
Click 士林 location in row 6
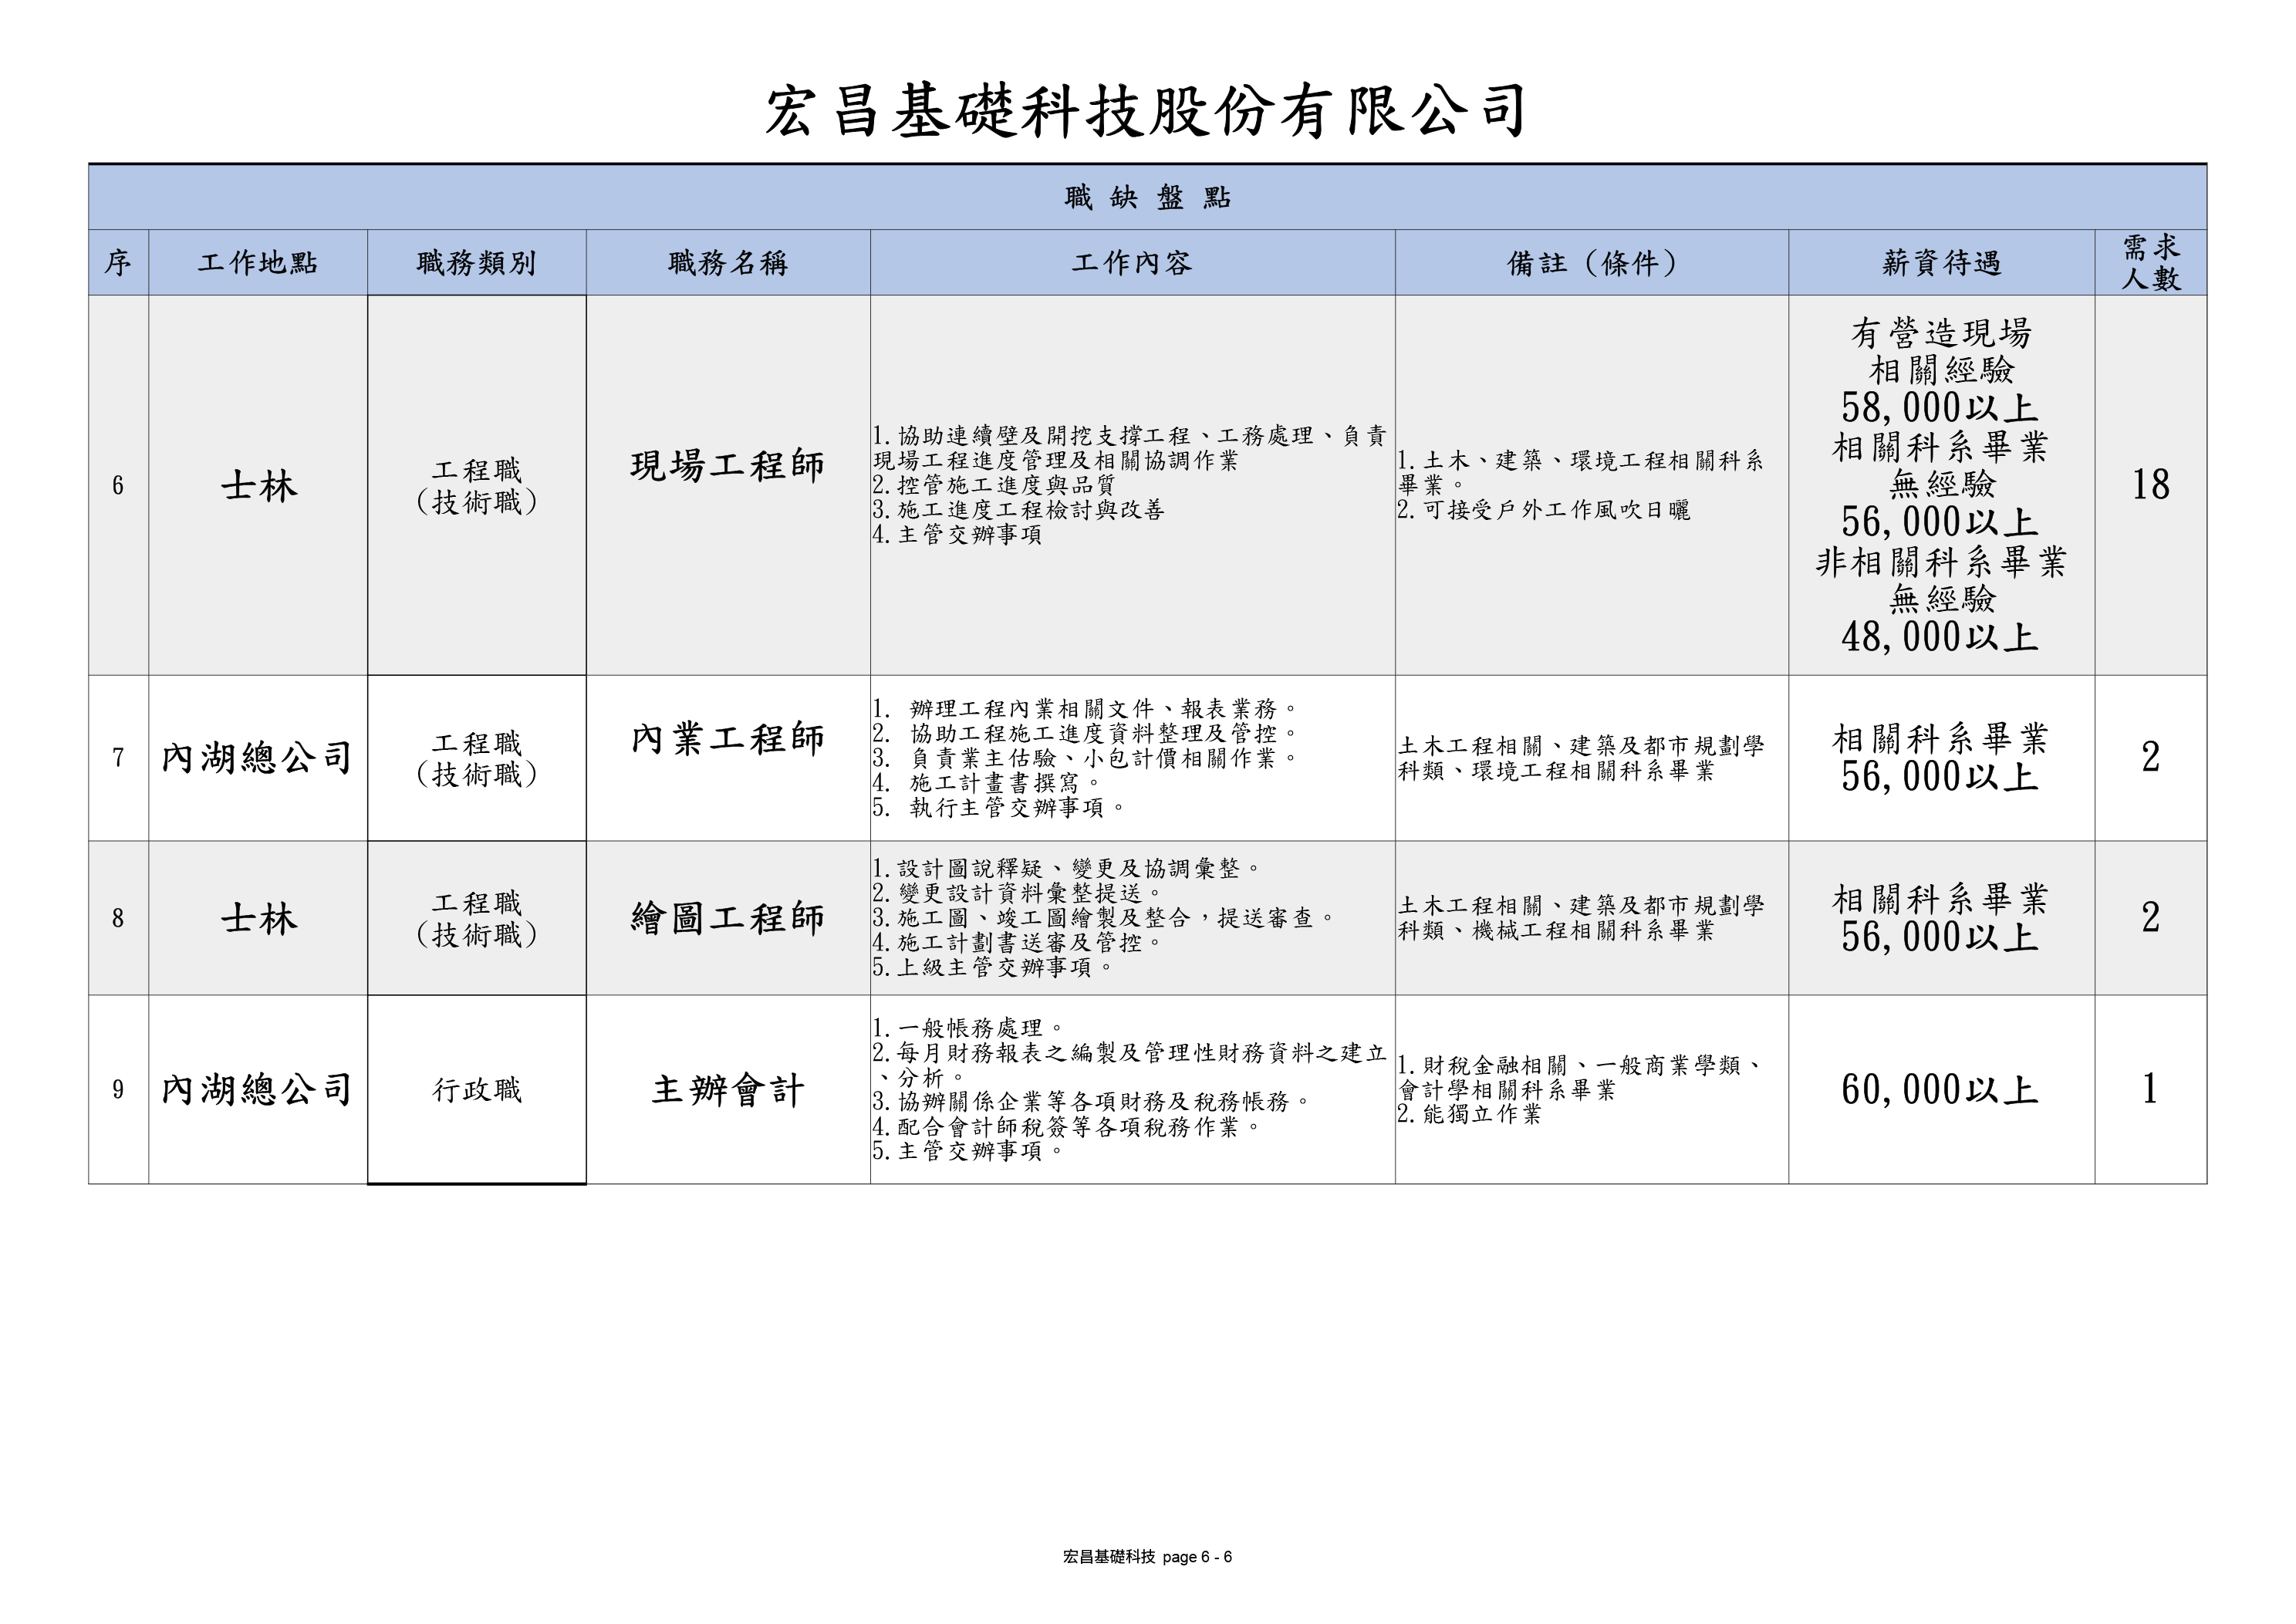(x=259, y=486)
